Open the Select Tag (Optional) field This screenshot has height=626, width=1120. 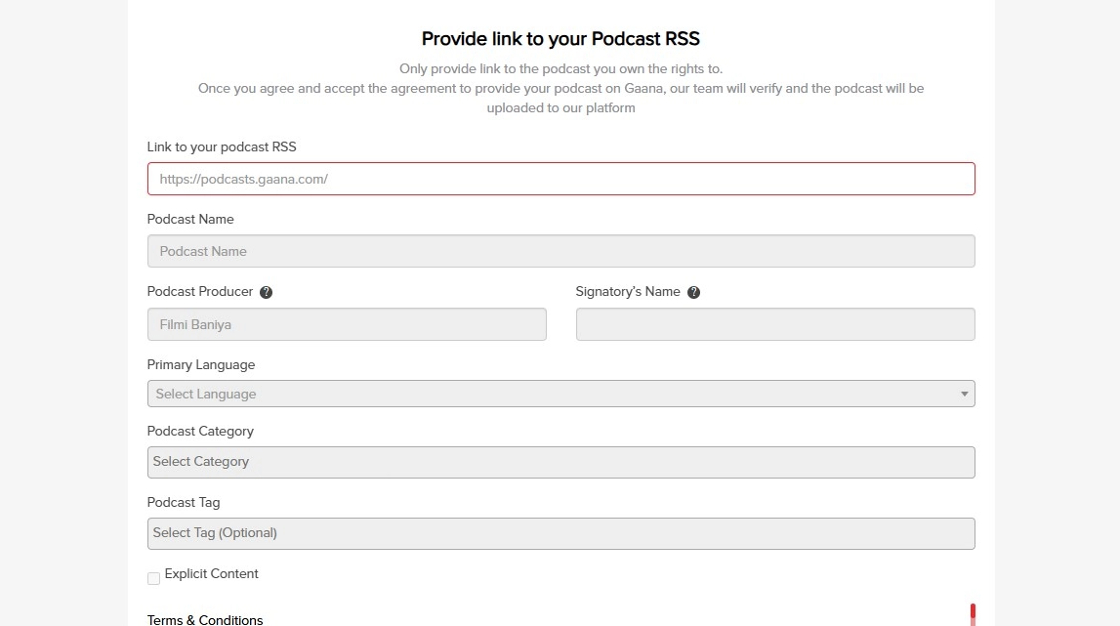[560, 533]
